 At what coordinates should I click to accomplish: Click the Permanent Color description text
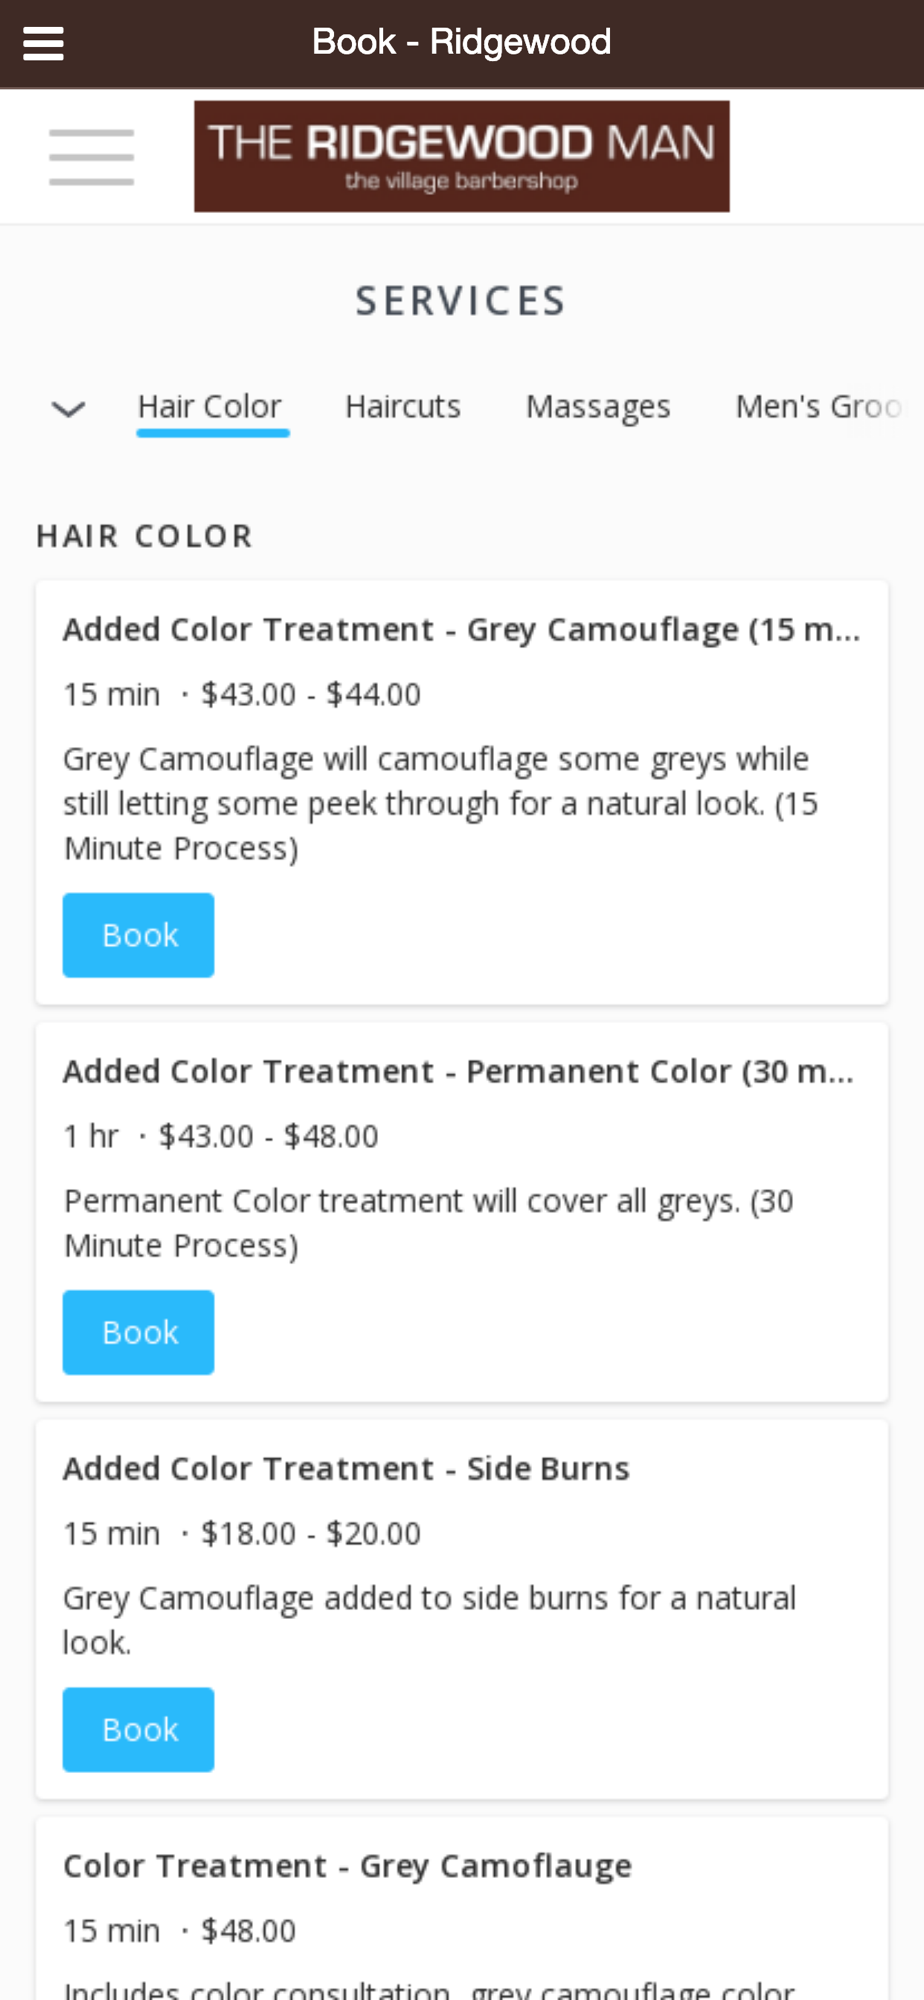pyautogui.click(x=428, y=1222)
